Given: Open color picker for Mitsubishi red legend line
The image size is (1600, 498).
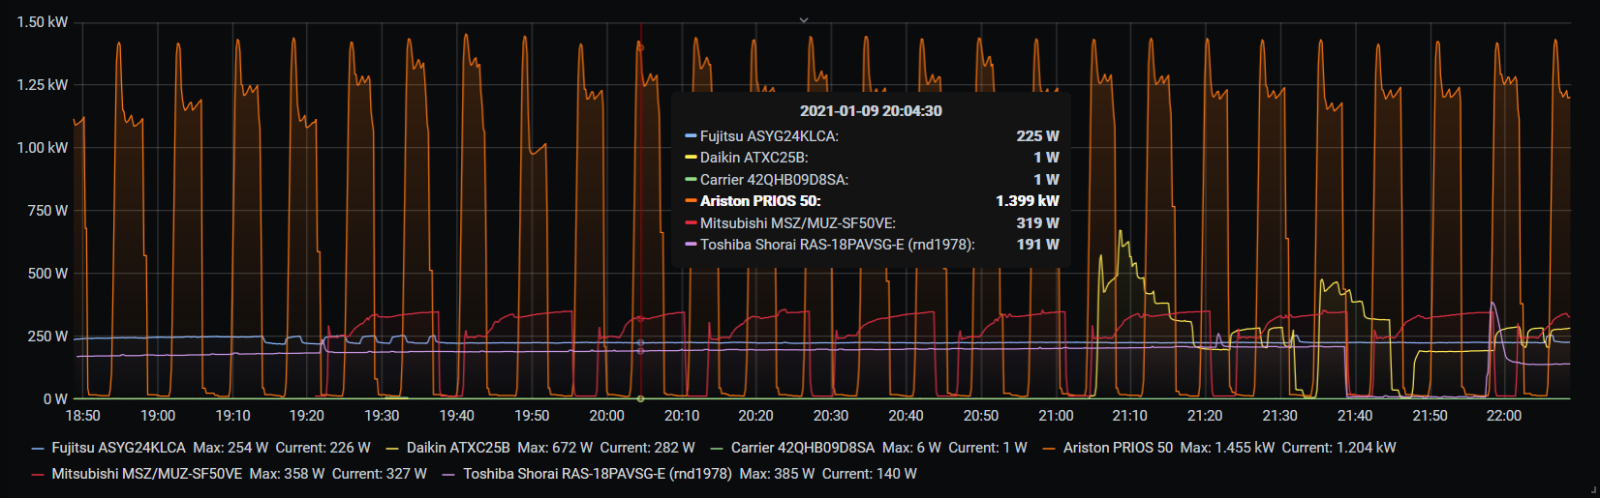Looking at the screenshot, I should tap(38, 475).
